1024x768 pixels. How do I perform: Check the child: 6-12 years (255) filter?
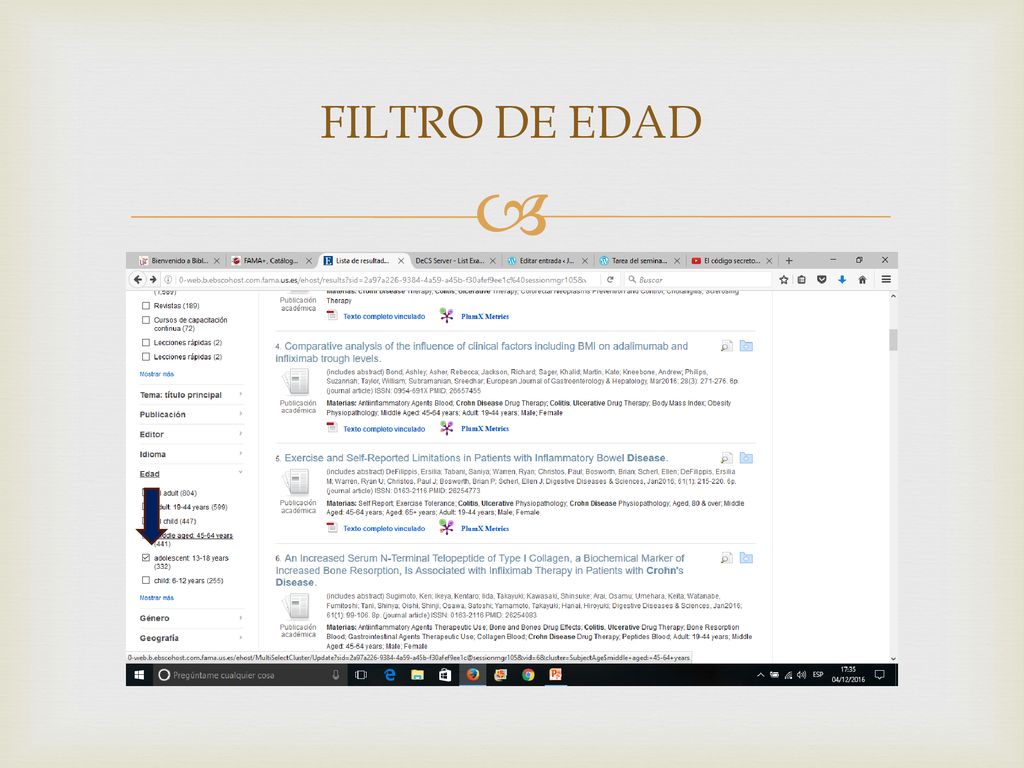146,580
